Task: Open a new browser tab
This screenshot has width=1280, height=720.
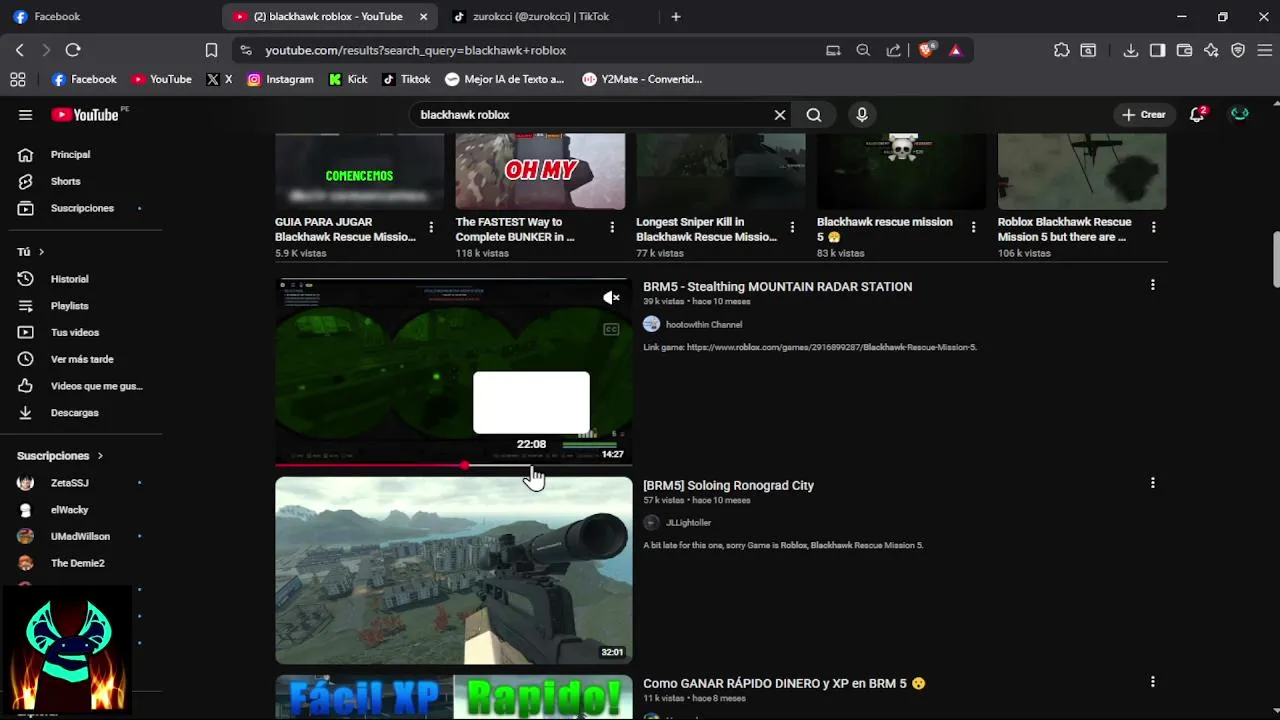Action: [676, 16]
